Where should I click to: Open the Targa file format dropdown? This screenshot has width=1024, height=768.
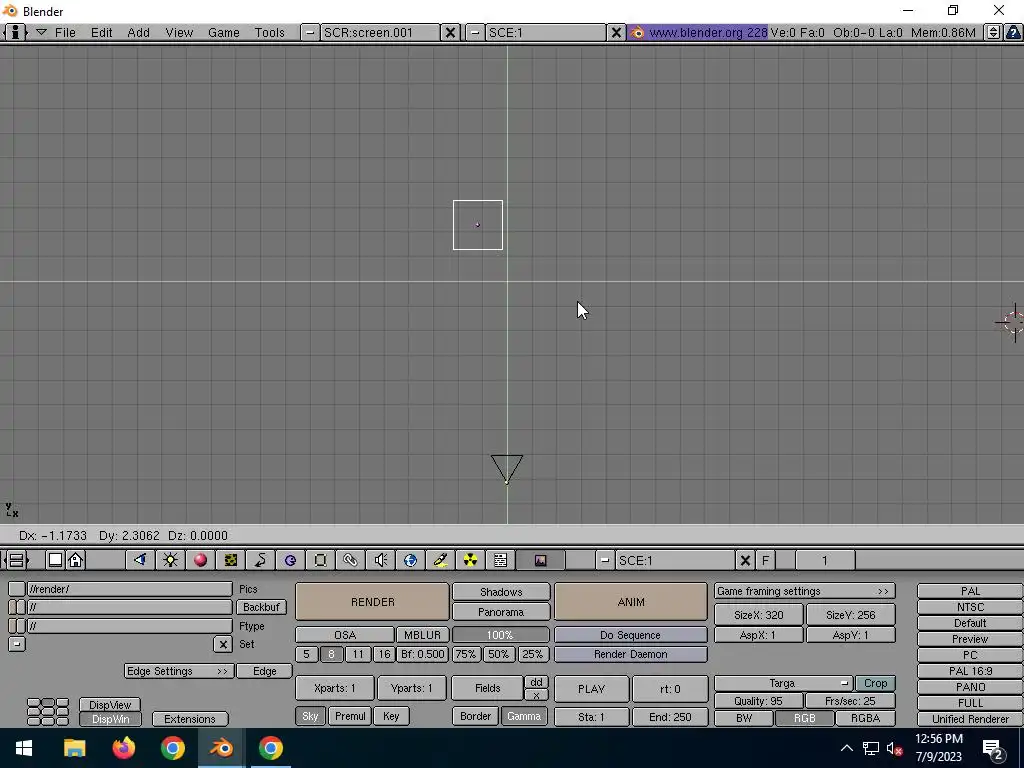783,683
